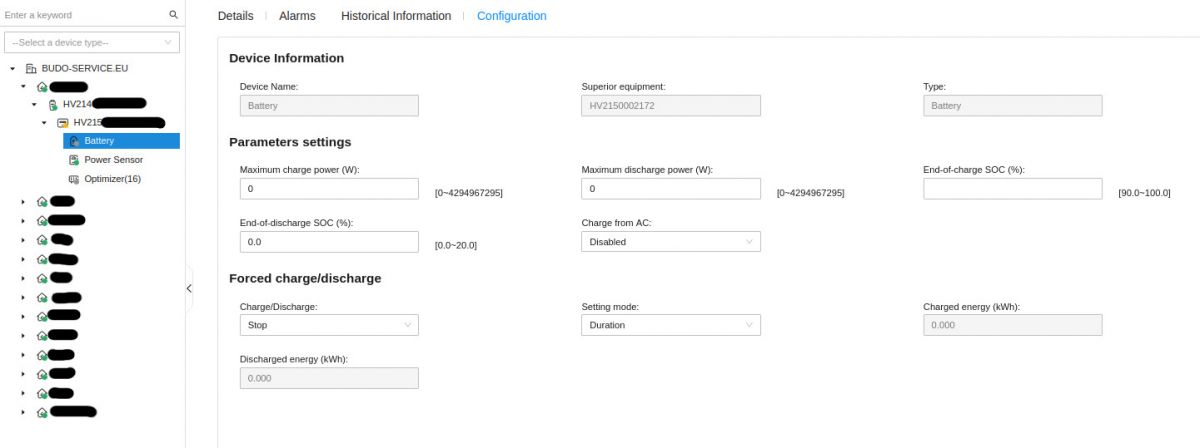Collapse the left sidebar panel handle

point(190,288)
